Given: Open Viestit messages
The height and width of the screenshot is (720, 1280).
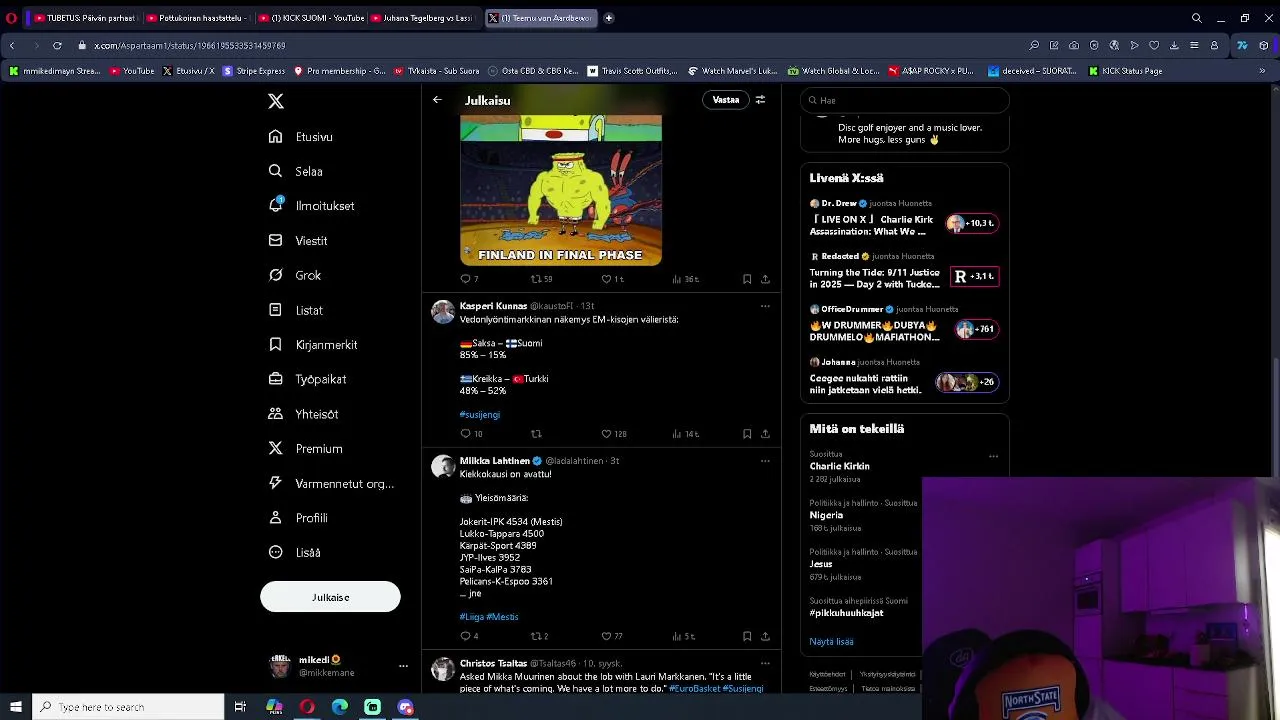Looking at the screenshot, I should [298, 241].
